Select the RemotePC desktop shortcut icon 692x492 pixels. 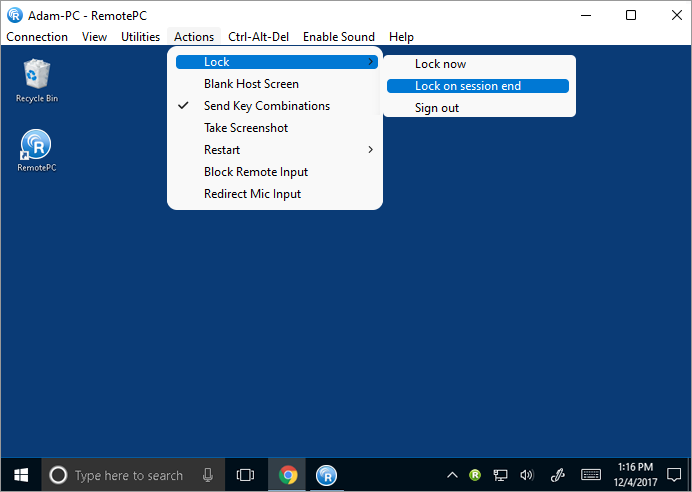(36, 150)
